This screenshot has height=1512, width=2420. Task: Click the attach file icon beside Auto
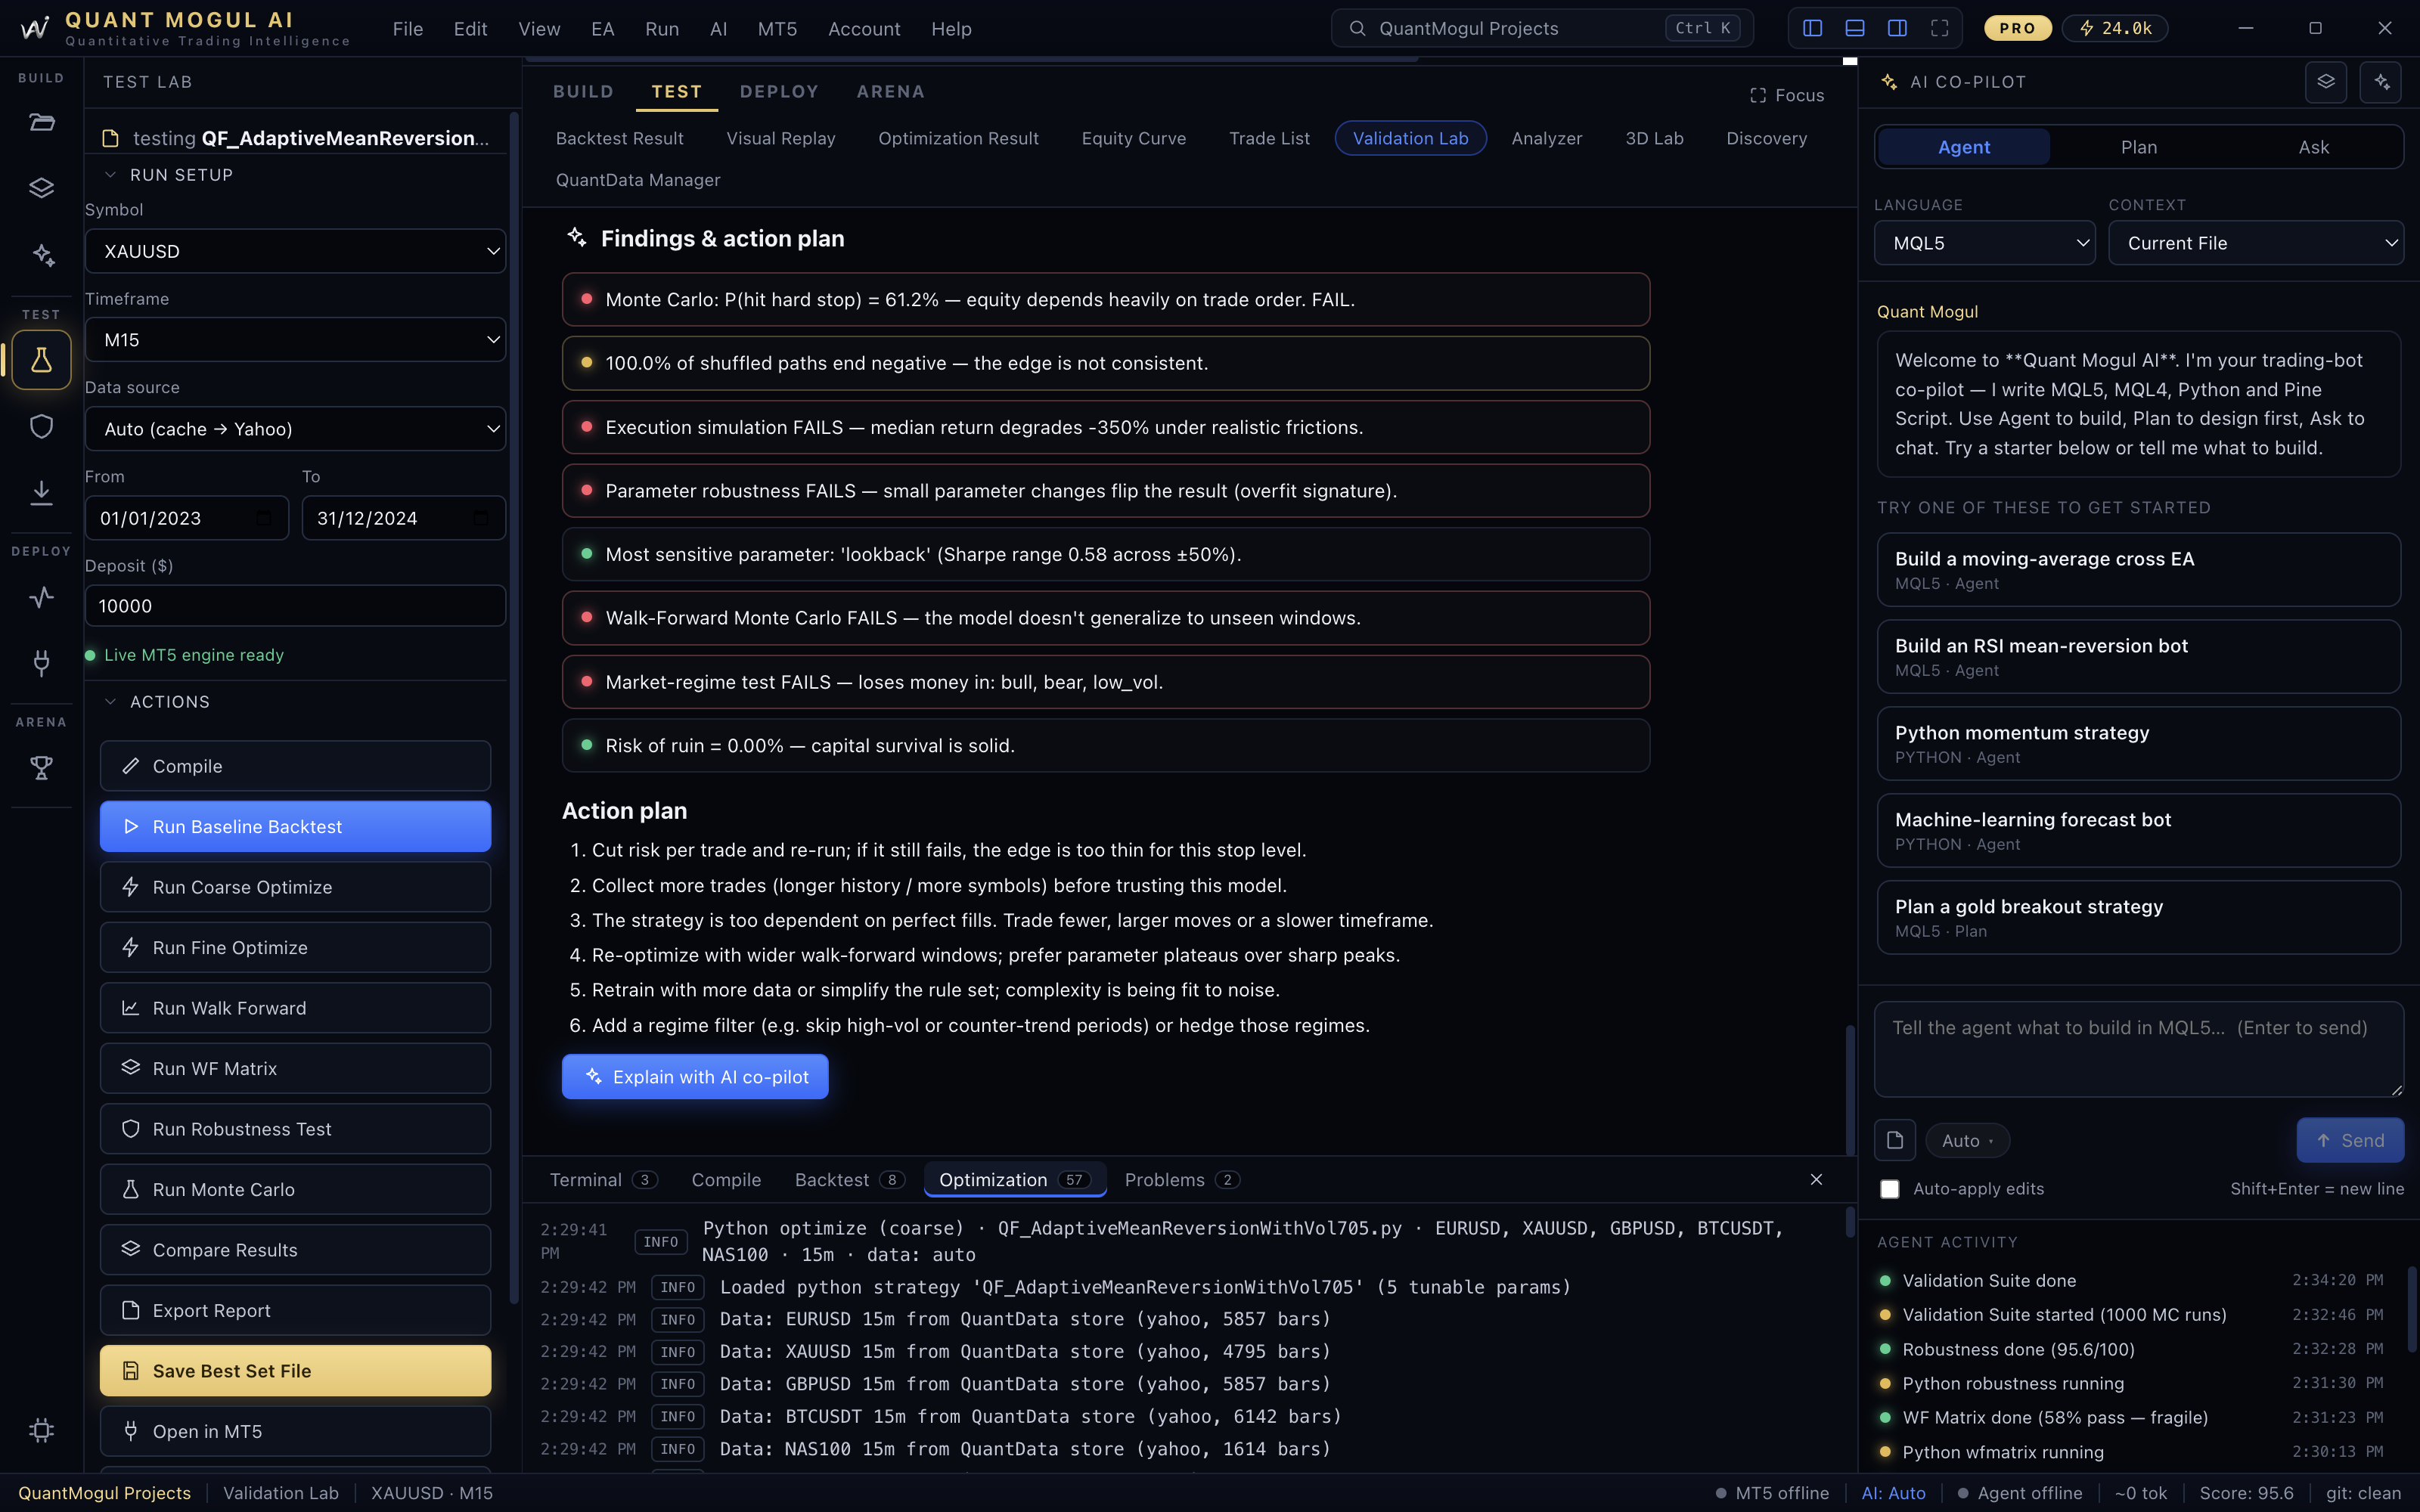(x=1894, y=1140)
